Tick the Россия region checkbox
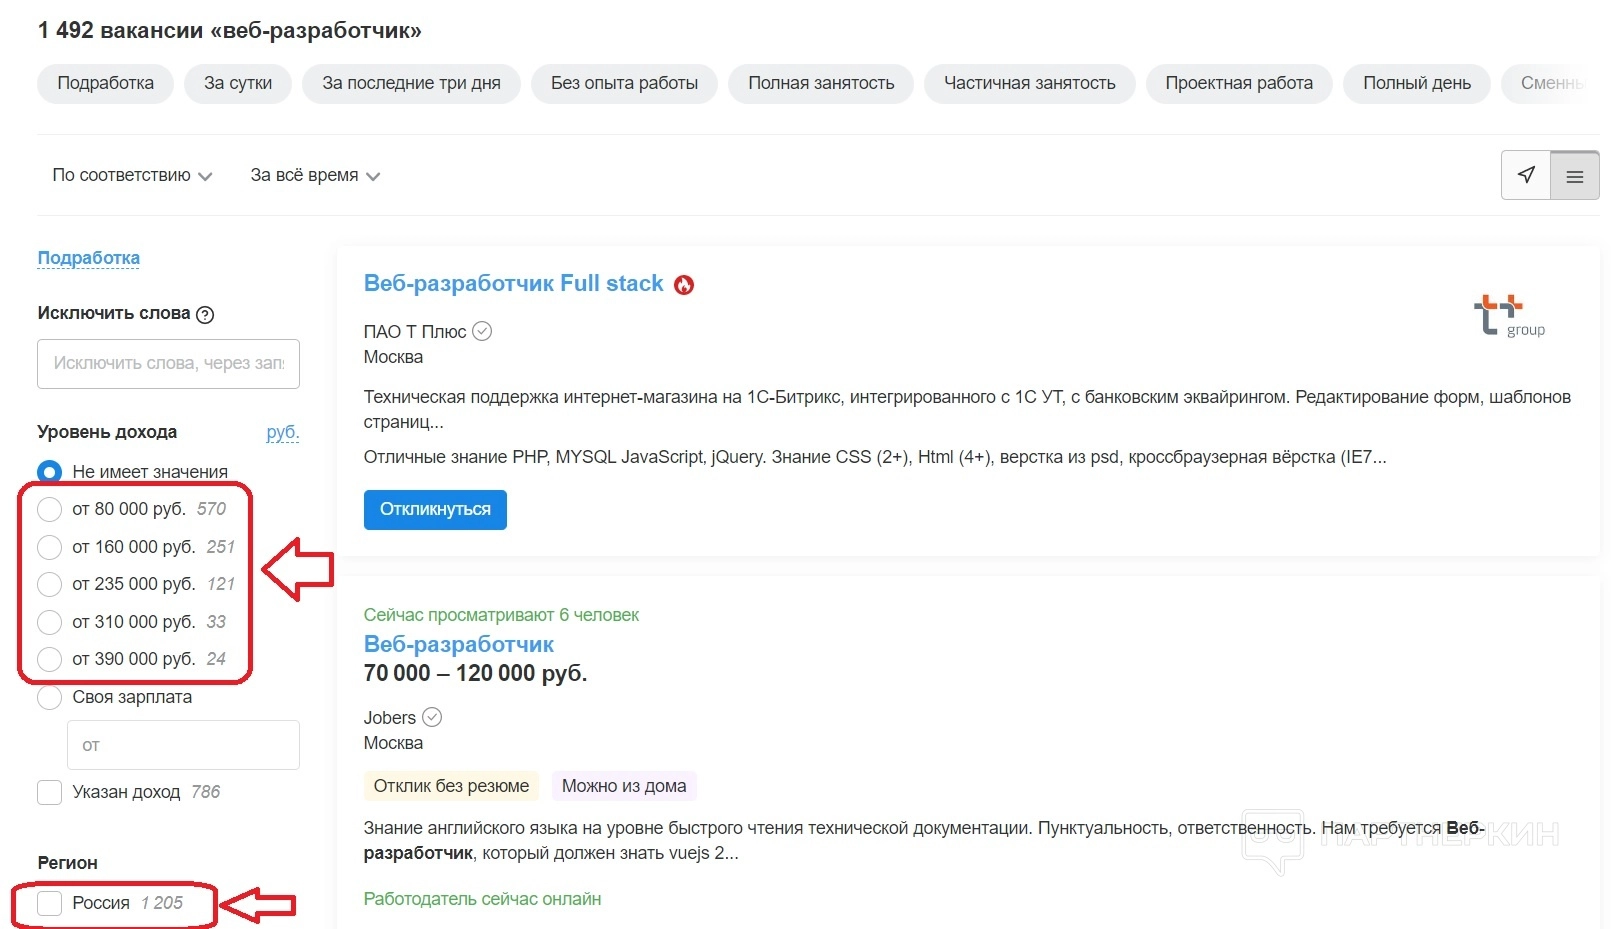 pyautogui.click(x=49, y=903)
